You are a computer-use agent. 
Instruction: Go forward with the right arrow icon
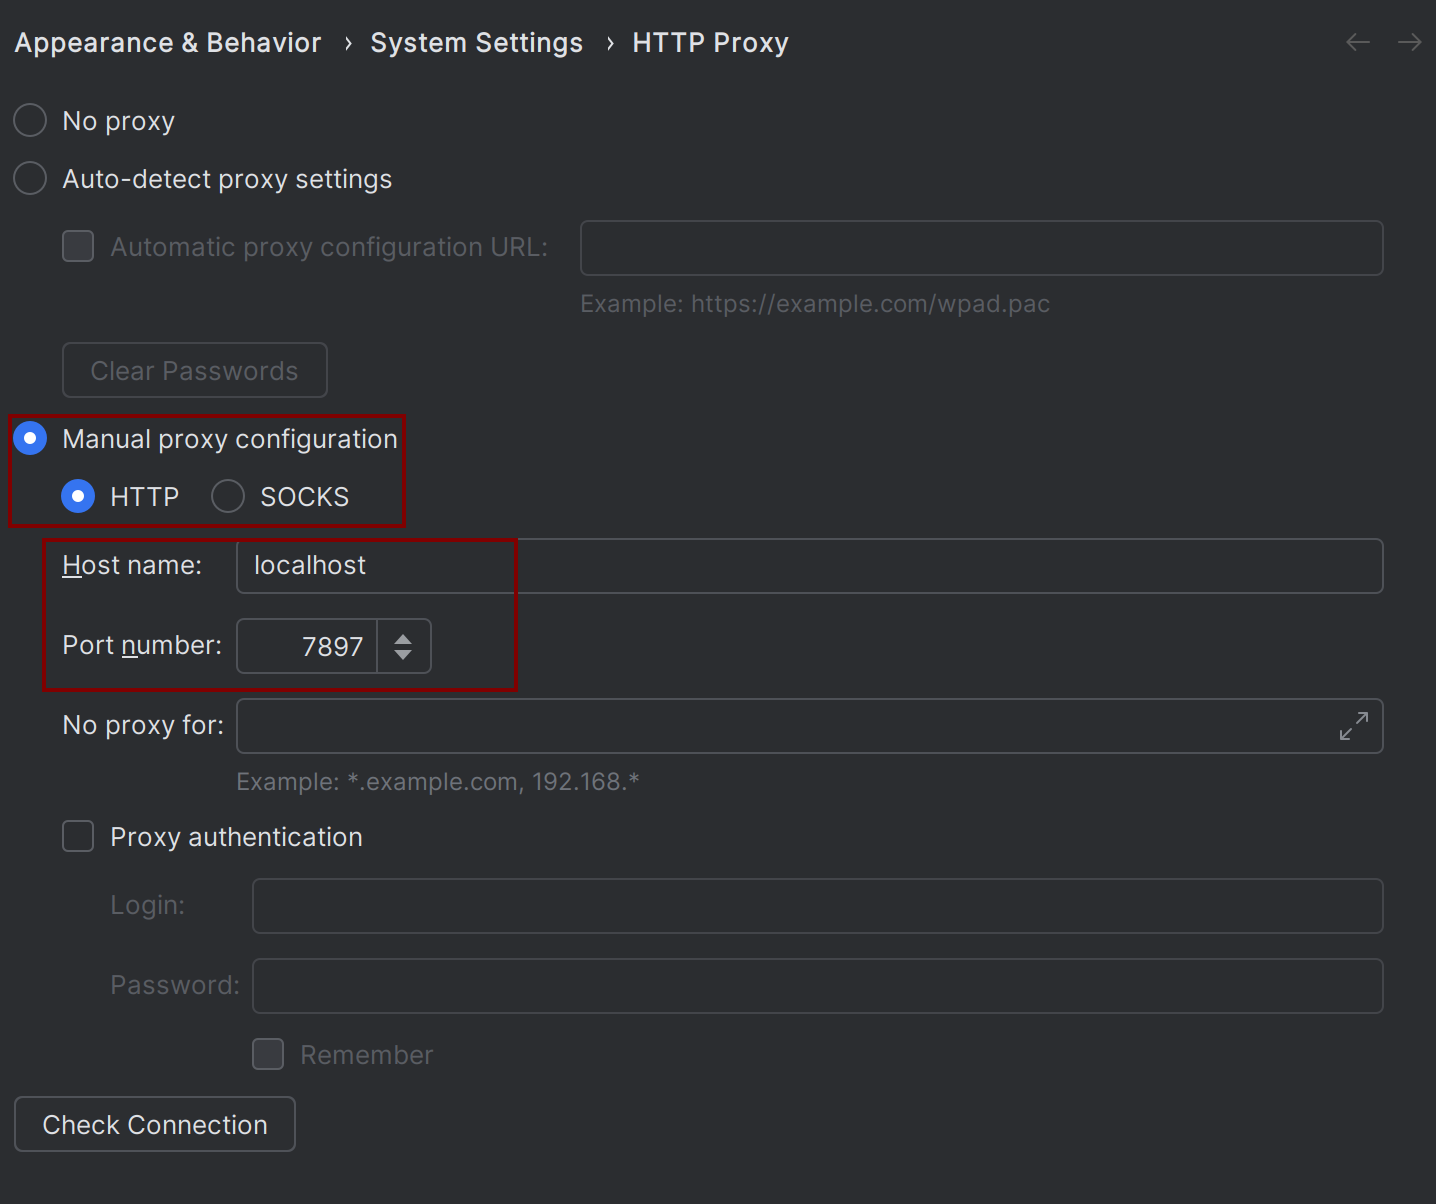[x=1409, y=42]
